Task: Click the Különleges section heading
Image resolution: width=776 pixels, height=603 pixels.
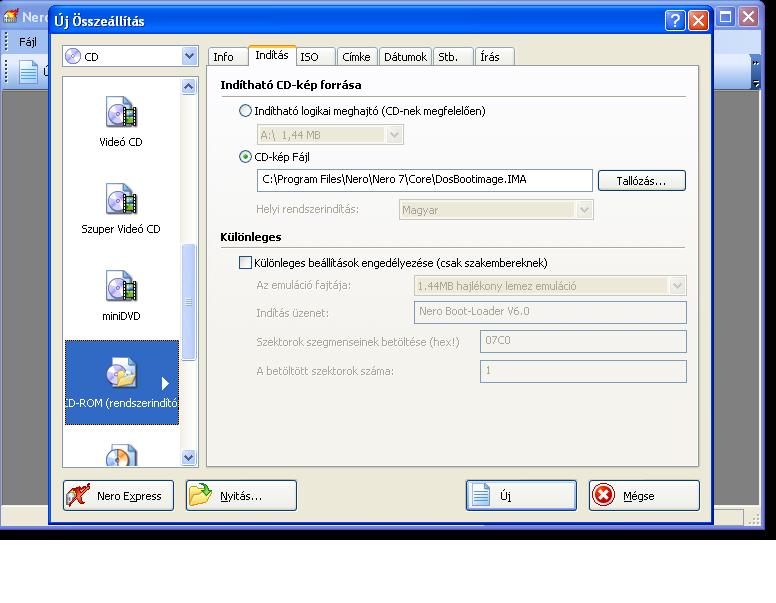Action: point(250,237)
